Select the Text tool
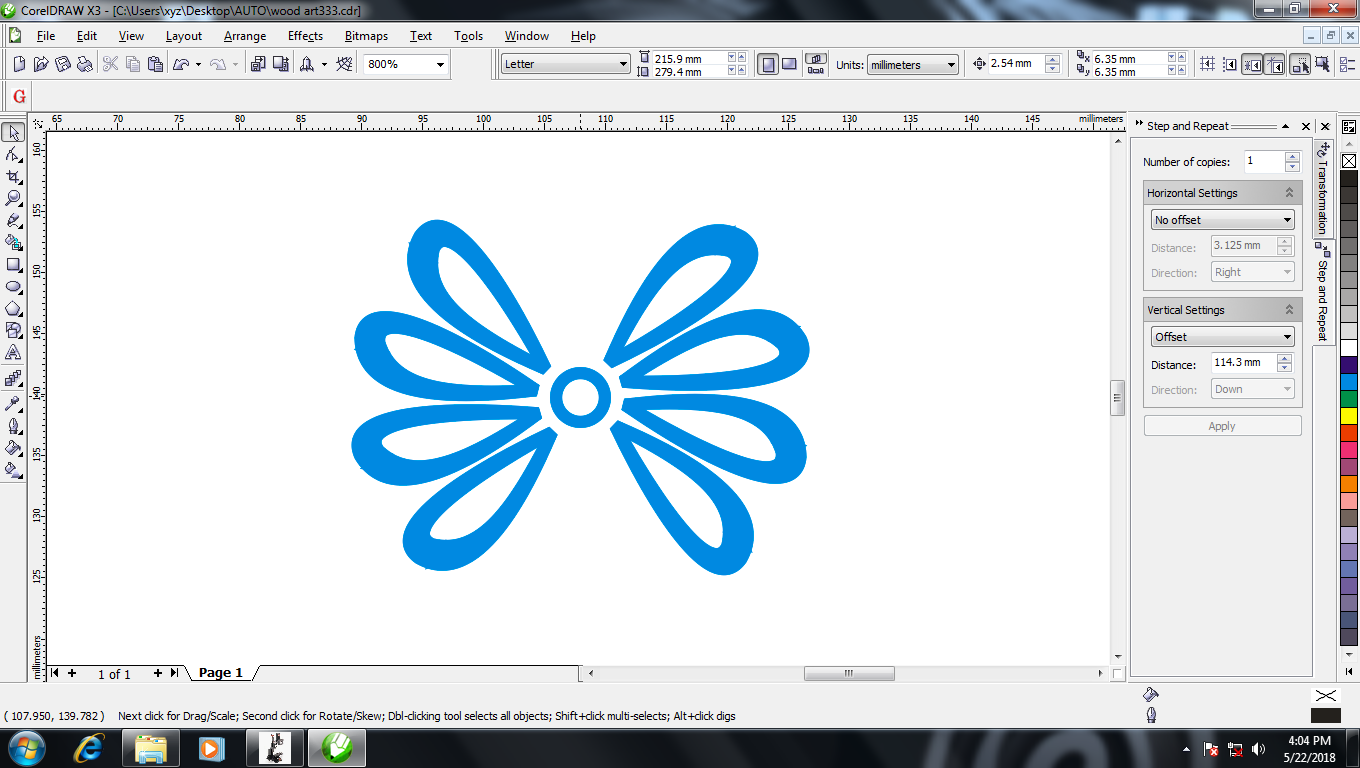 coord(13,352)
